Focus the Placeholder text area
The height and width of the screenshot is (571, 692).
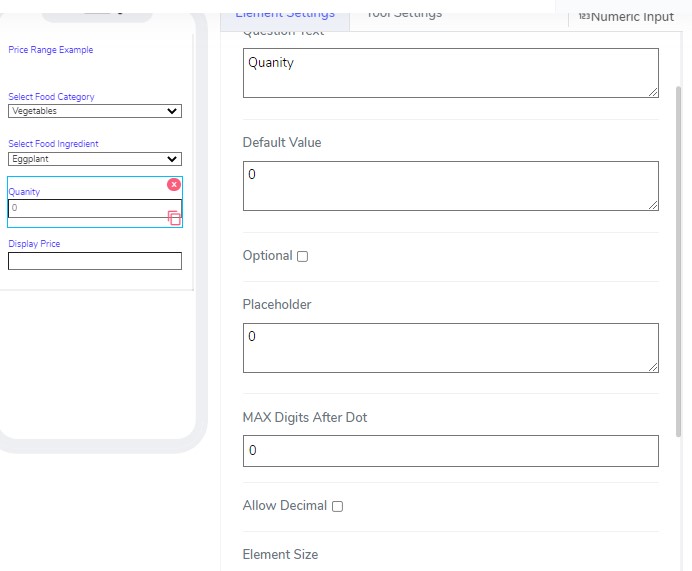point(450,348)
